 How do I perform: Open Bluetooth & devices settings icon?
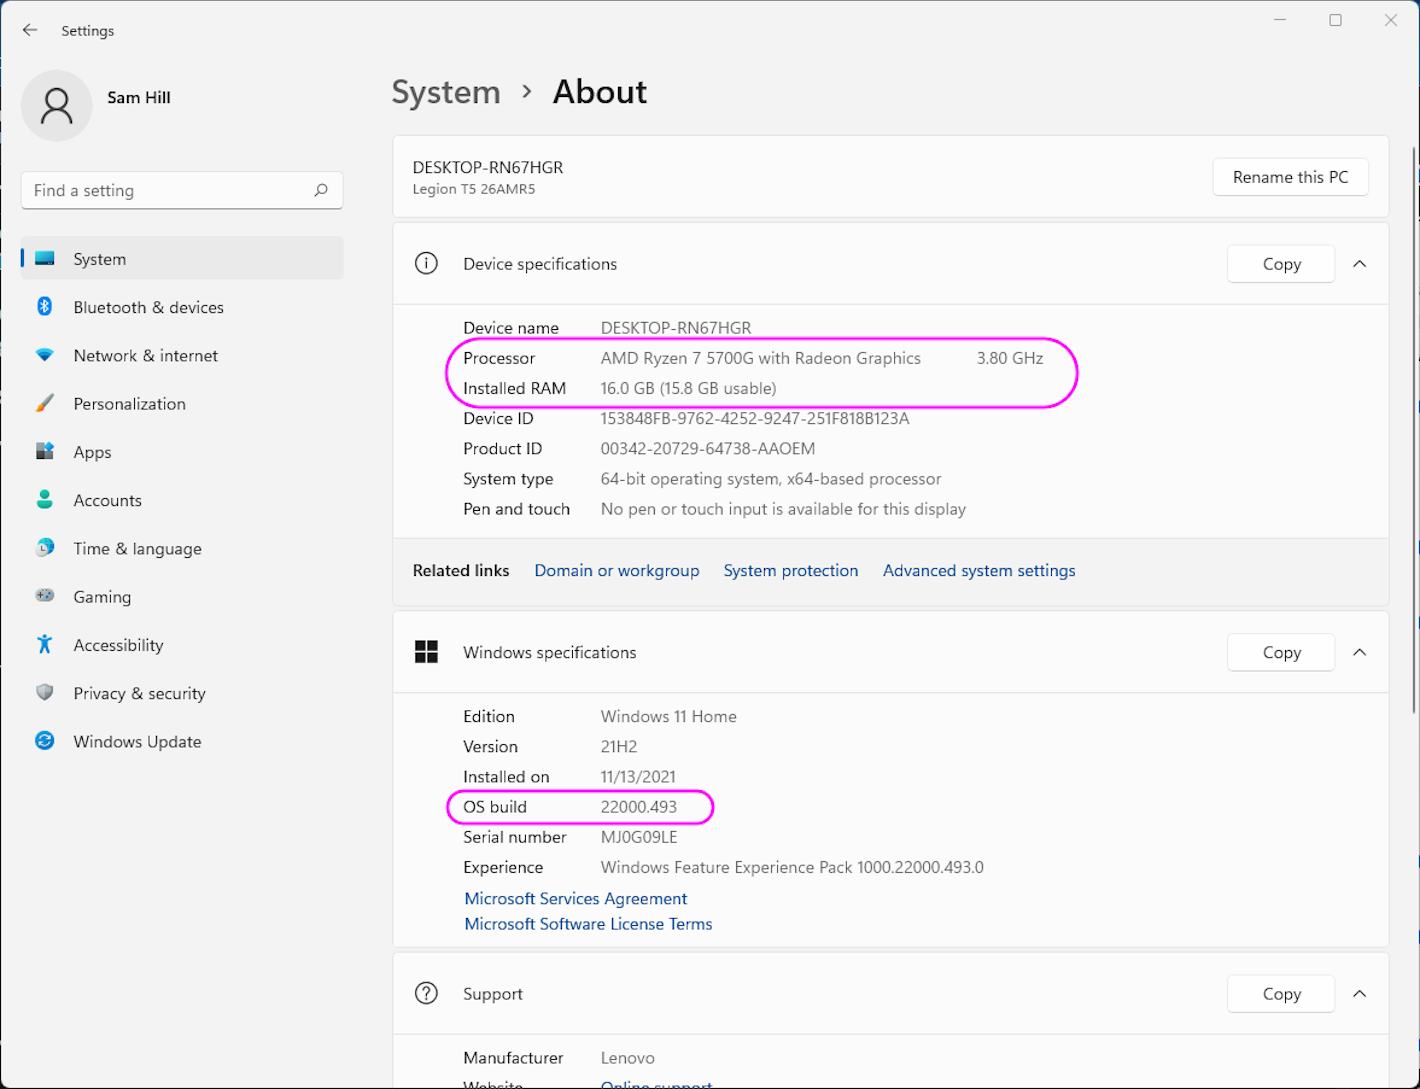pos(45,307)
